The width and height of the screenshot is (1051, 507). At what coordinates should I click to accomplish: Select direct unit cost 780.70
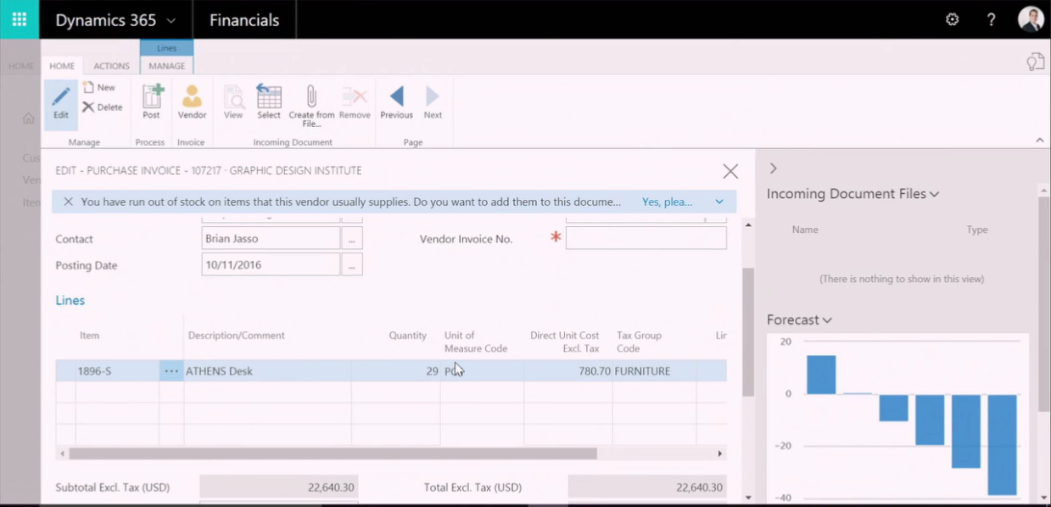(x=568, y=371)
